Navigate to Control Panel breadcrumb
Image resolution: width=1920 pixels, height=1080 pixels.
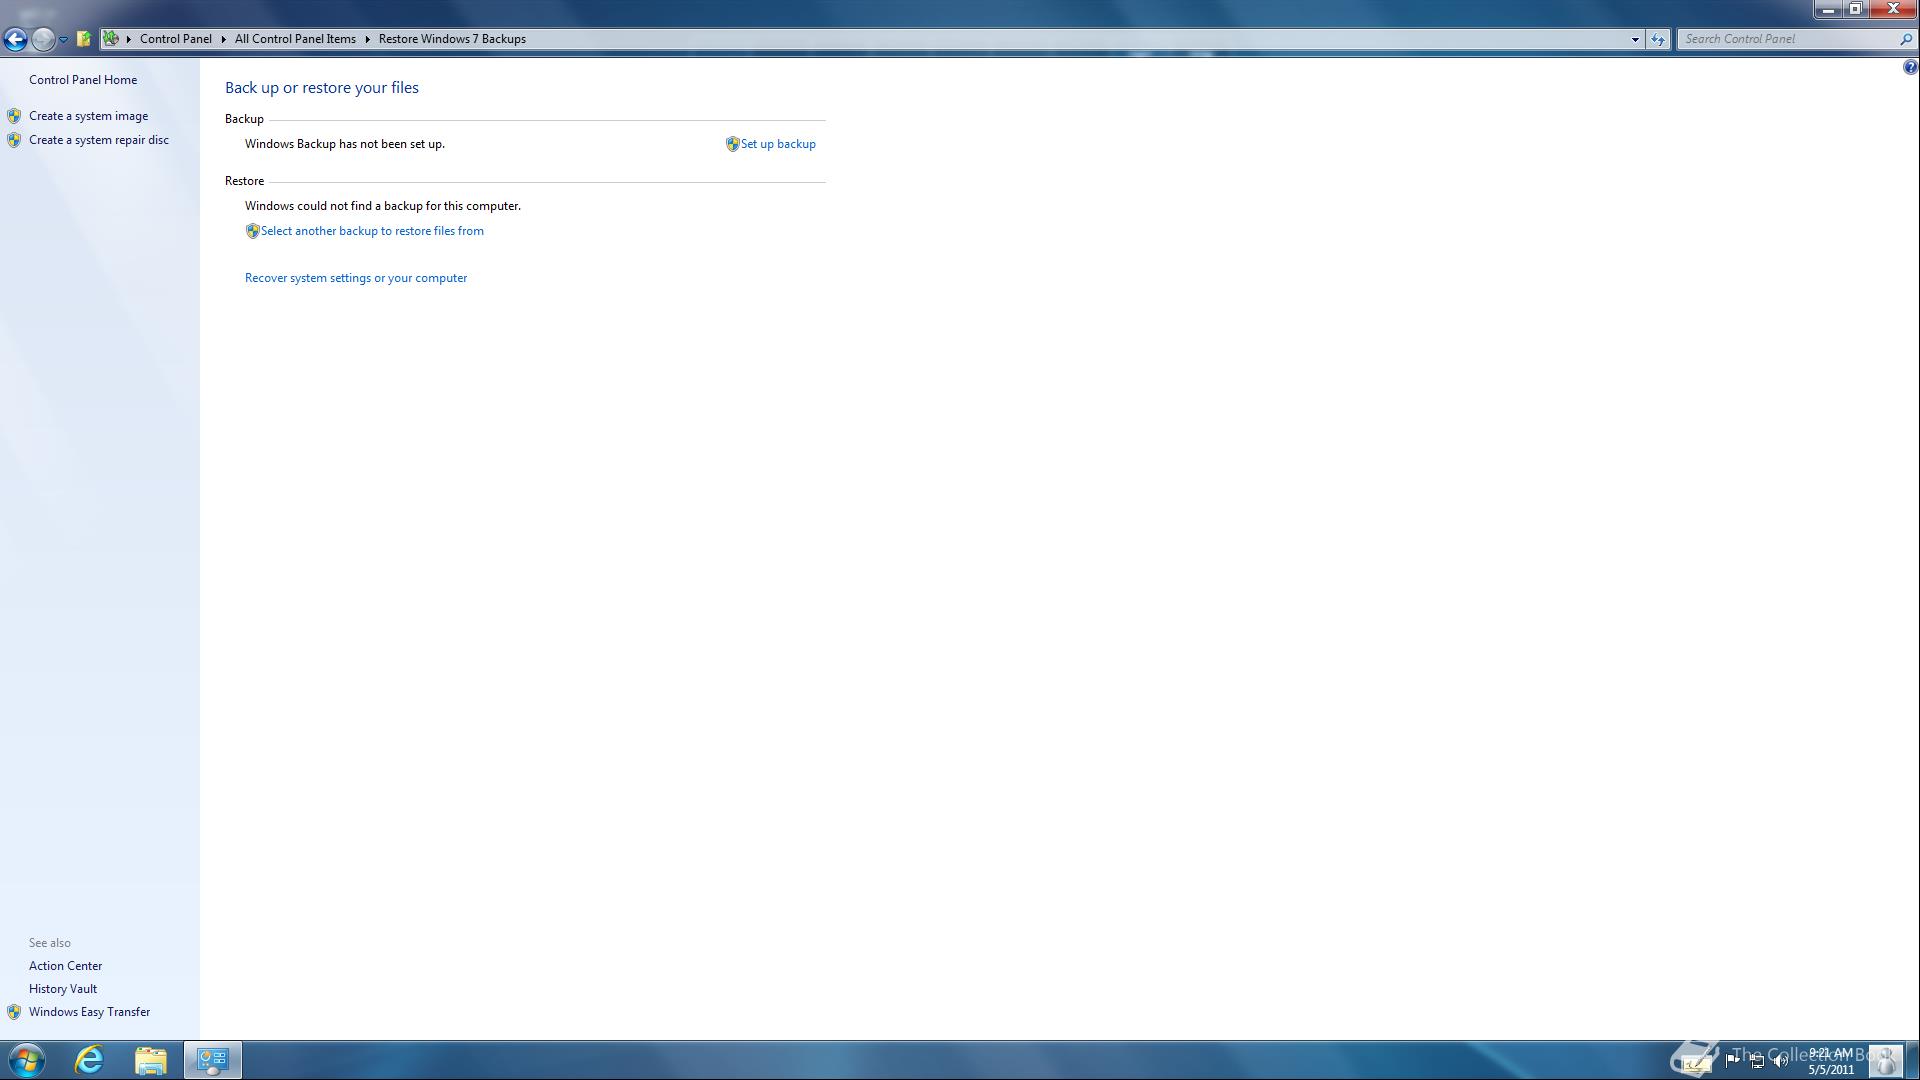tap(175, 39)
